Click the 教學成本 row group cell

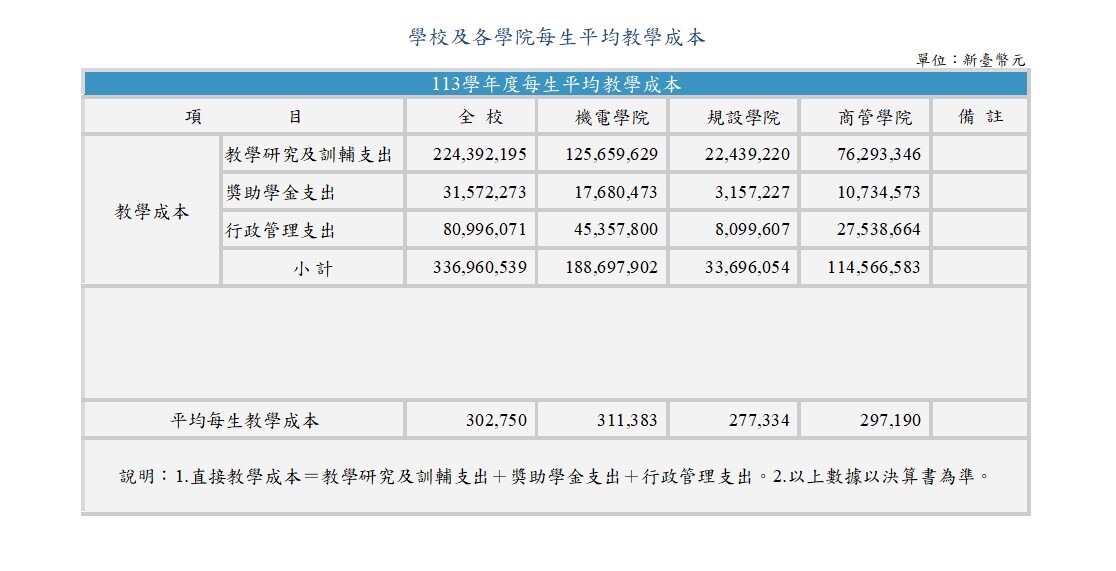click(152, 212)
